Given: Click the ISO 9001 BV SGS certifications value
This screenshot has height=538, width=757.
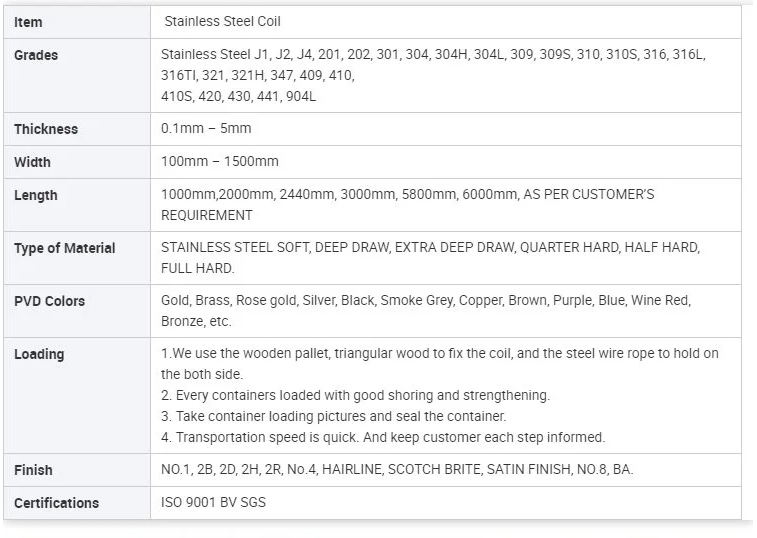Looking at the screenshot, I should [213, 502].
